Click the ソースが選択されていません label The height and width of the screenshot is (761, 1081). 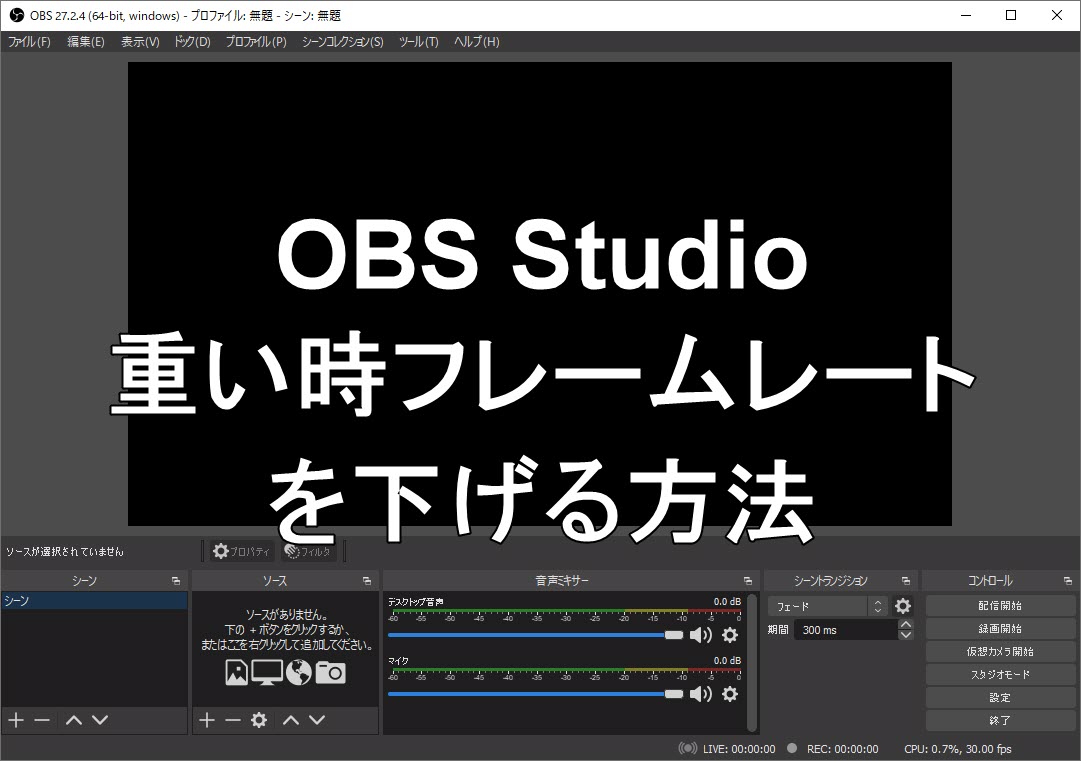[65, 551]
